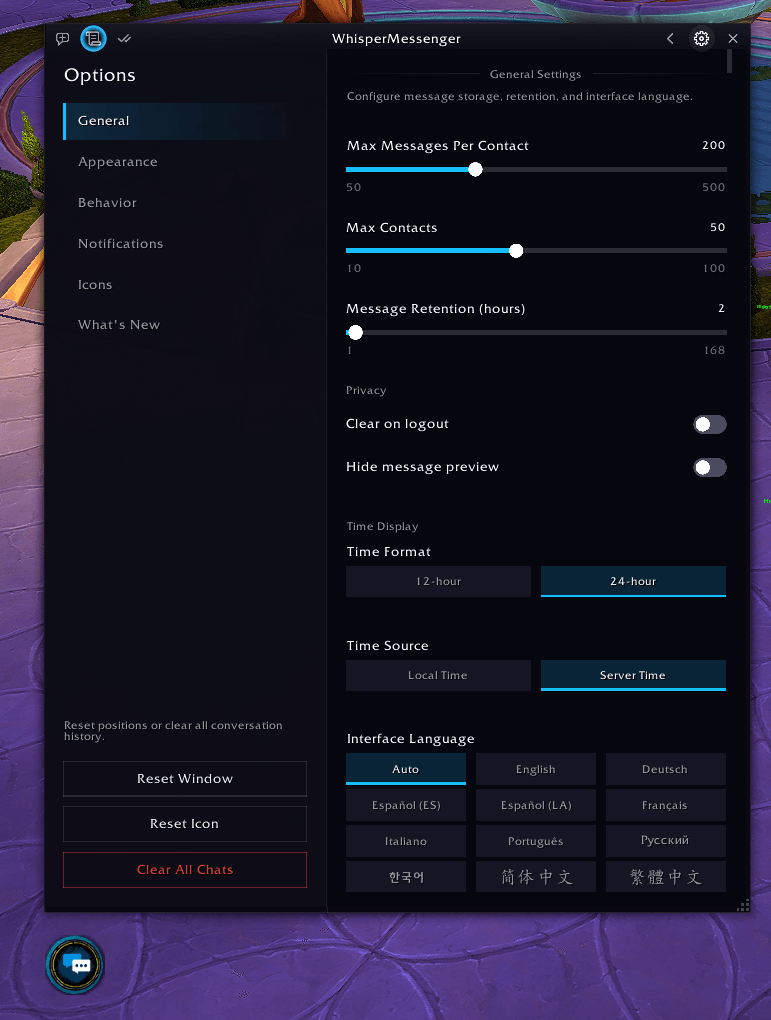Select Français language
771x1020 pixels.
(x=666, y=805)
